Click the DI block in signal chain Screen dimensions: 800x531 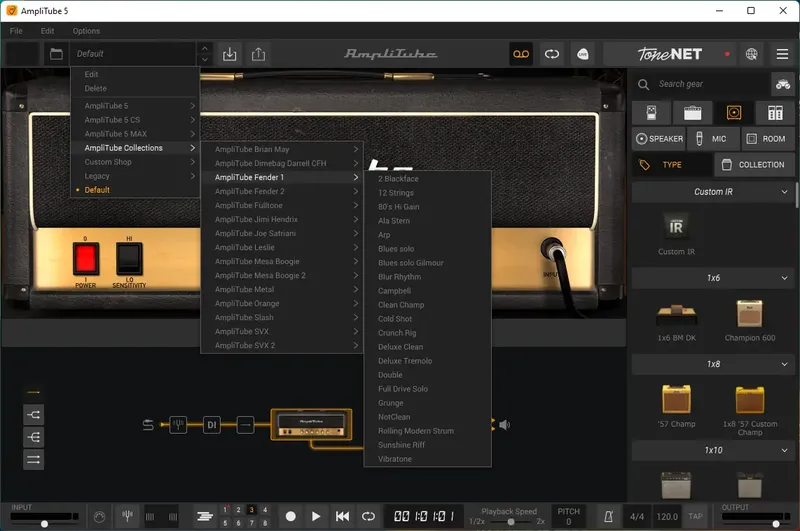pos(212,424)
